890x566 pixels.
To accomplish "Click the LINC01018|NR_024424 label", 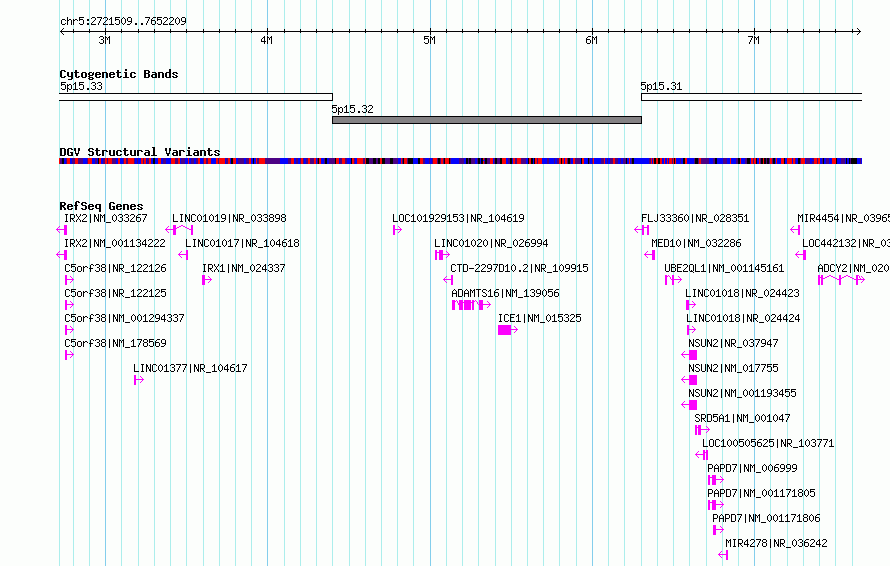I will pyautogui.click(x=743, y=318).
